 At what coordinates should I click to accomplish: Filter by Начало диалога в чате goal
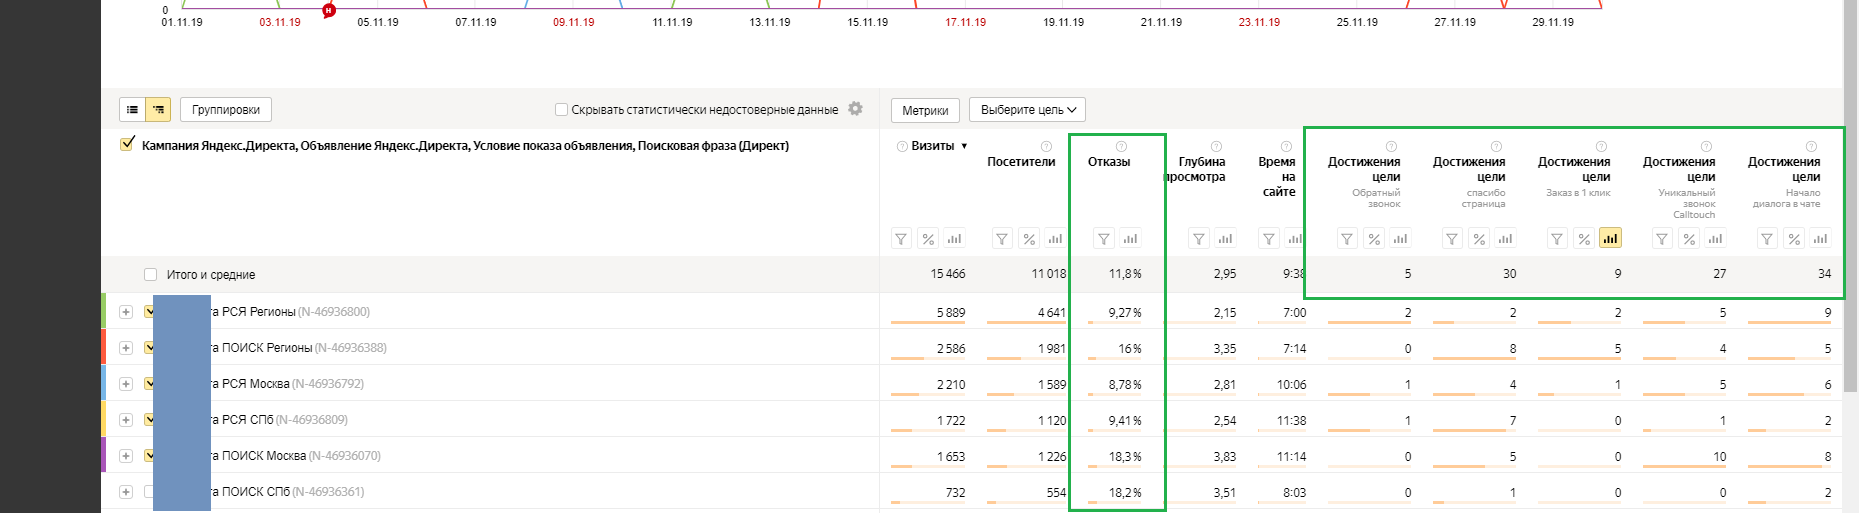coord(1767,238)
